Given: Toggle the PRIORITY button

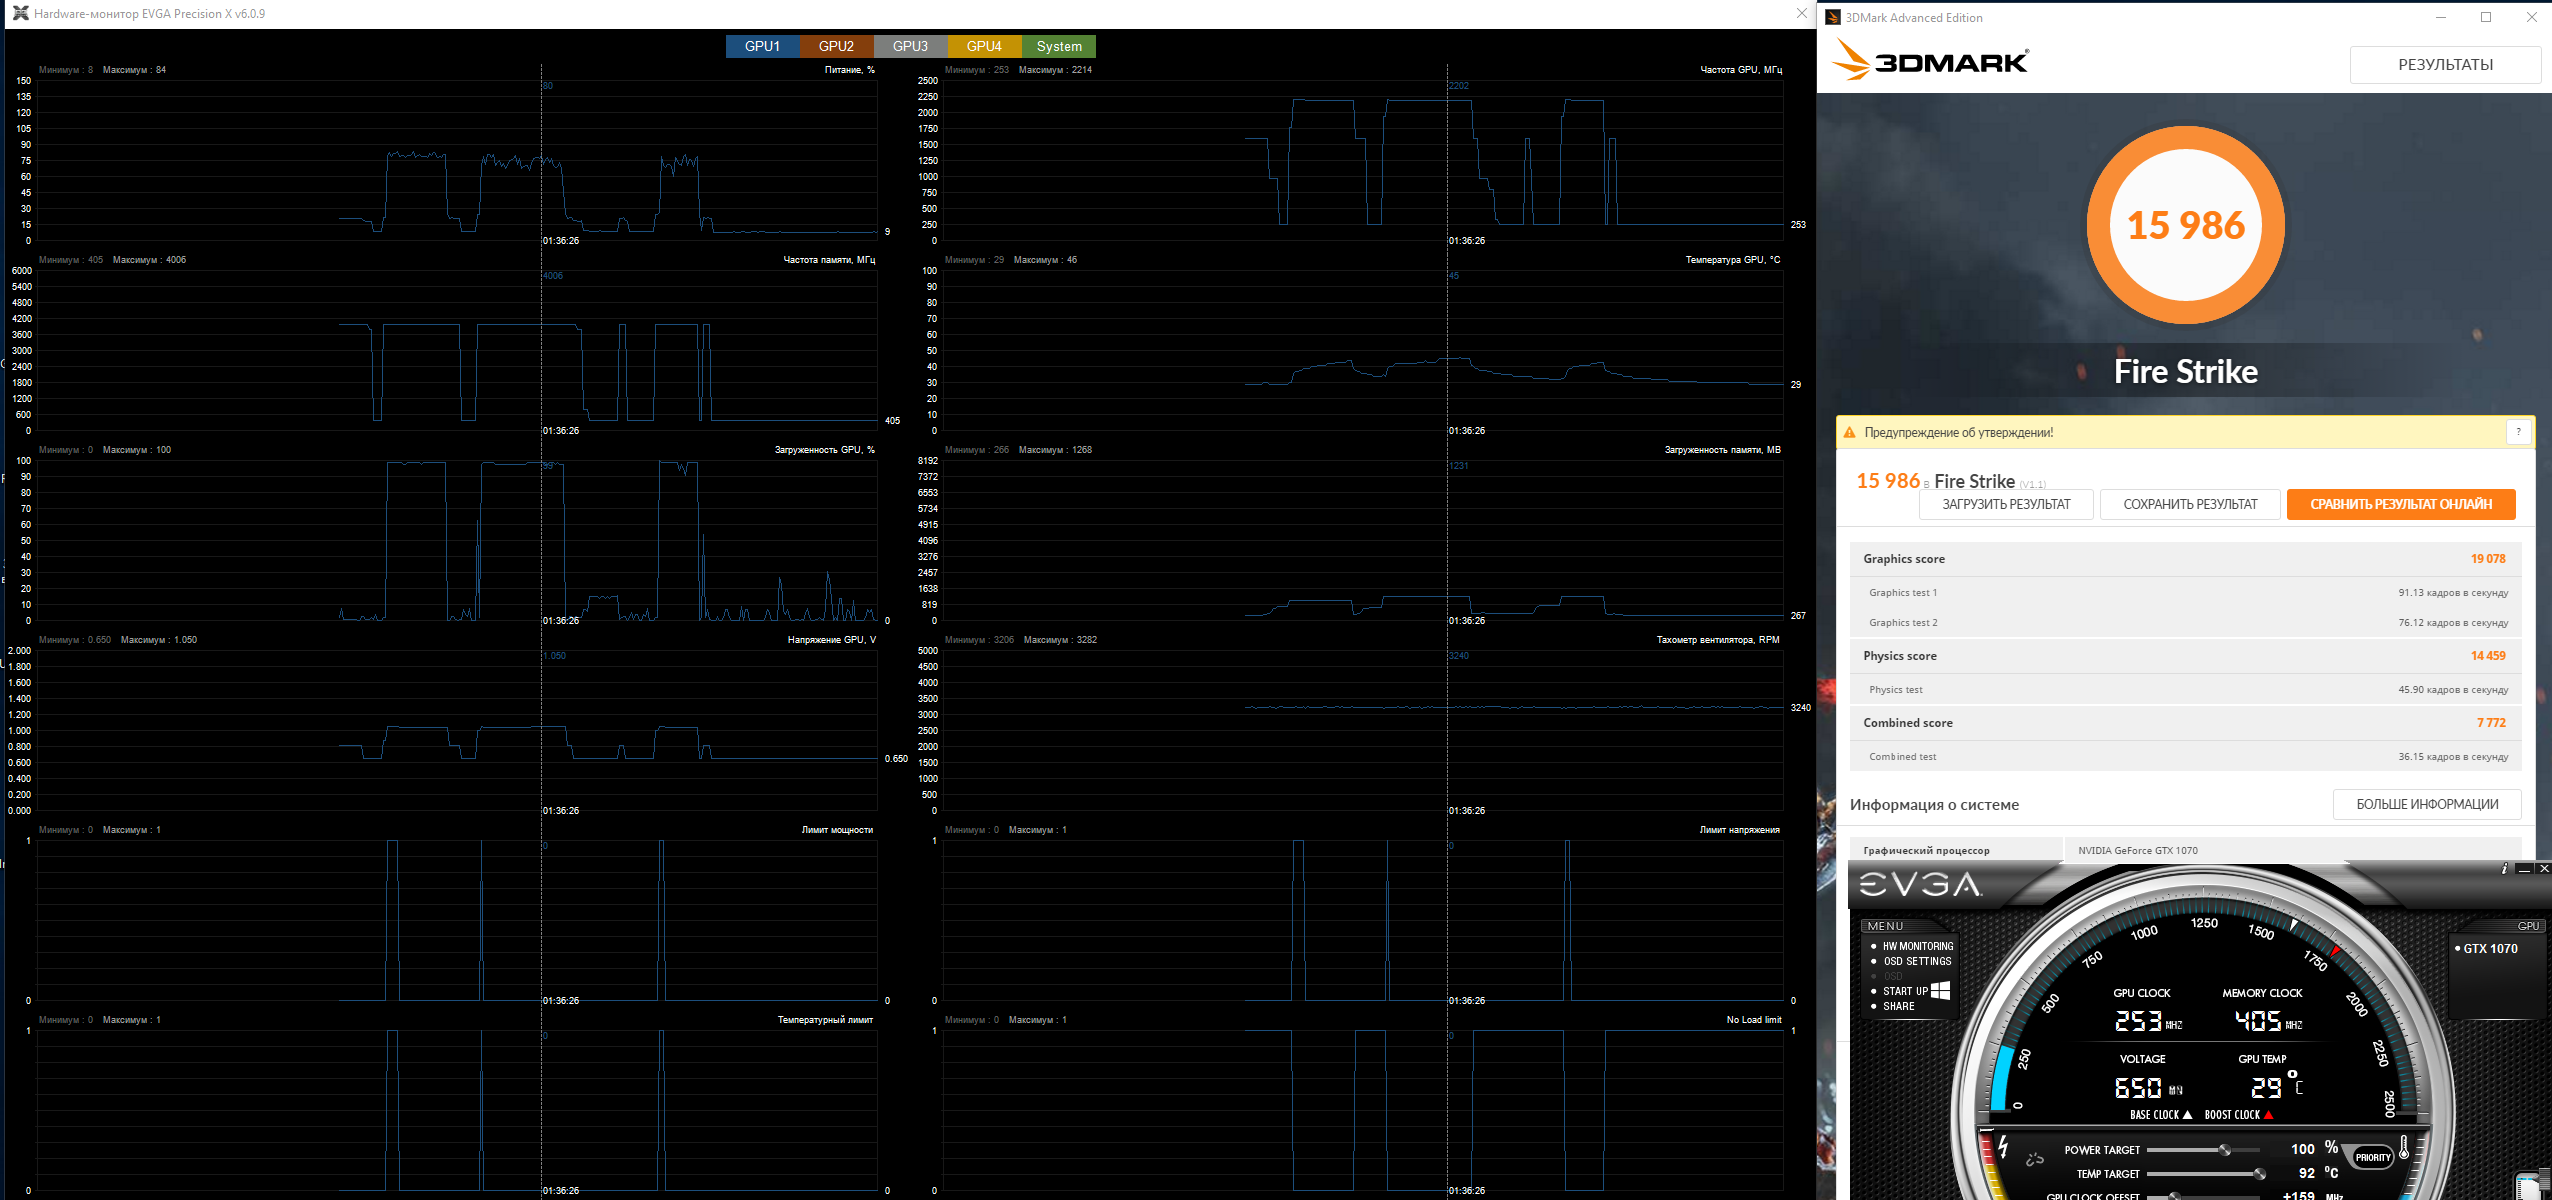Looking at the screenshot, I should pyautogui.click(x=2372, y=1157).
